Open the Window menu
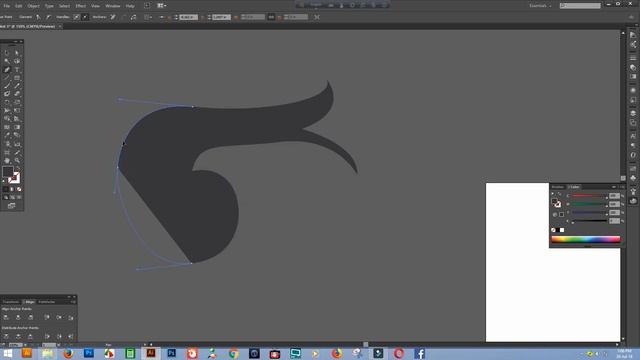 113,6
